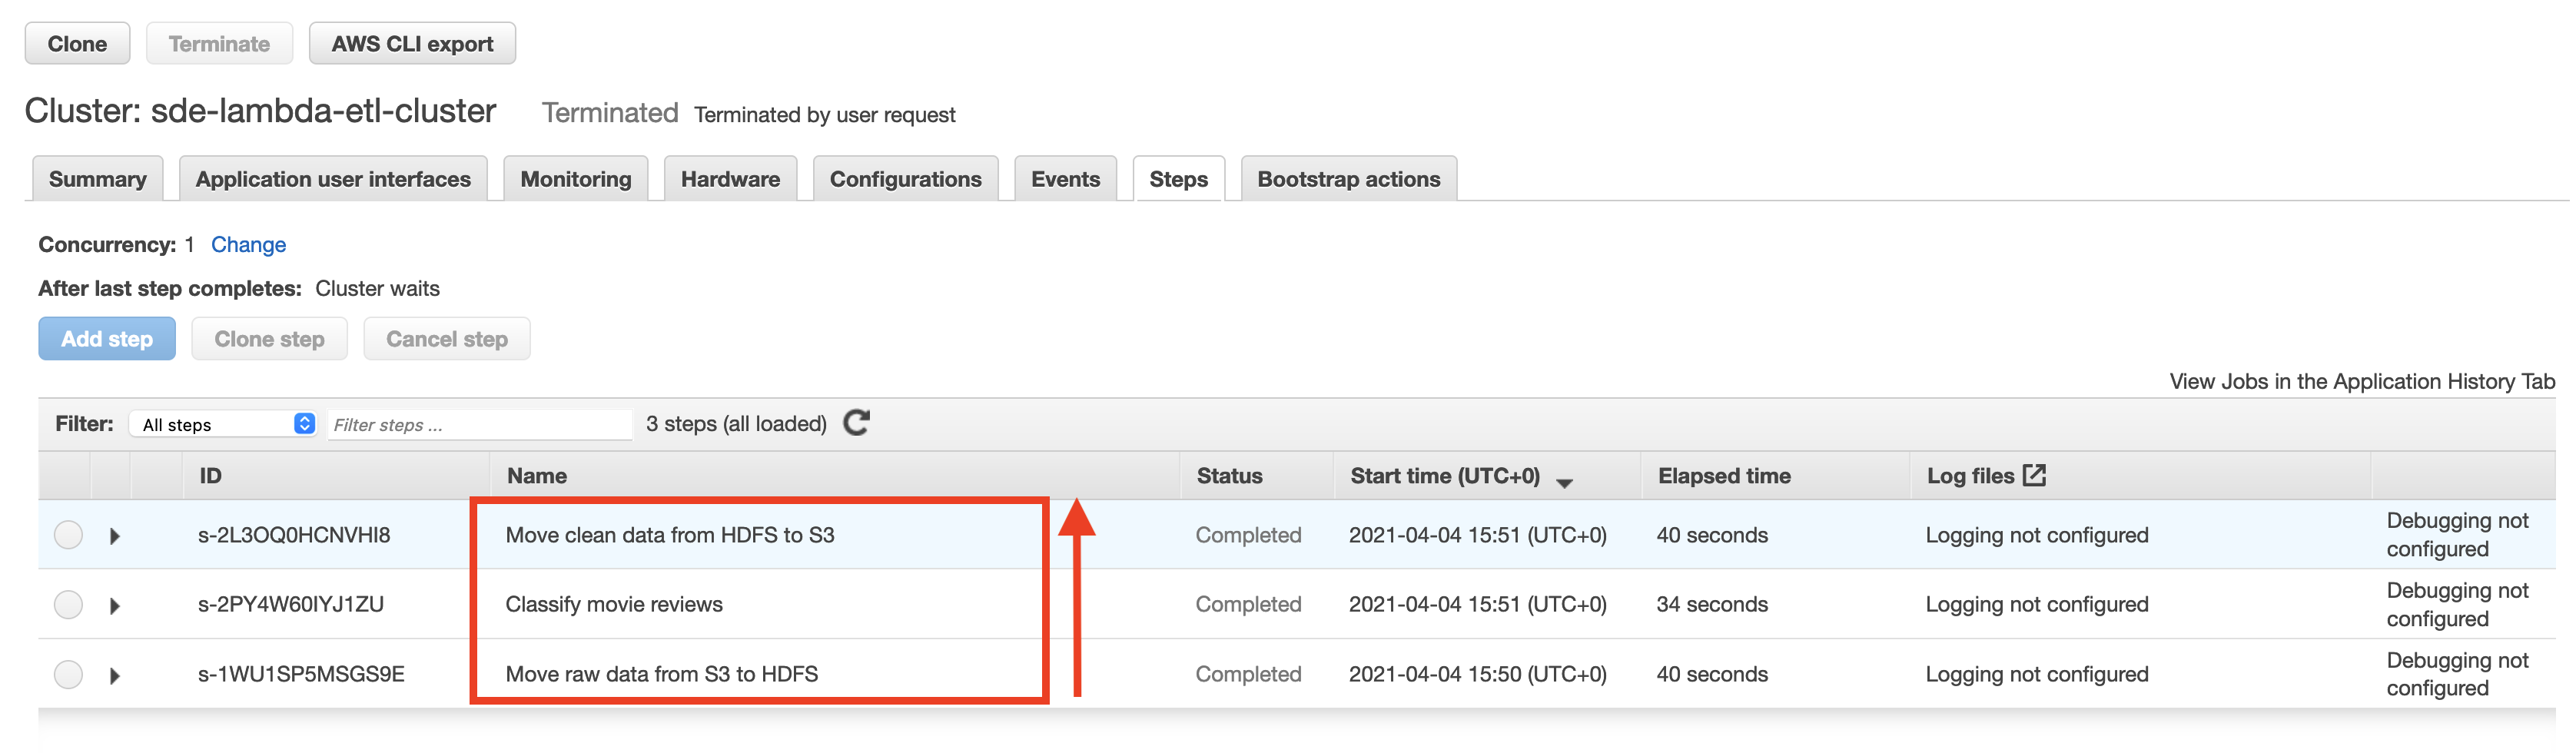Expand the Classify movie reviews step details
The image size is (2576, 753).
point(115,606)
